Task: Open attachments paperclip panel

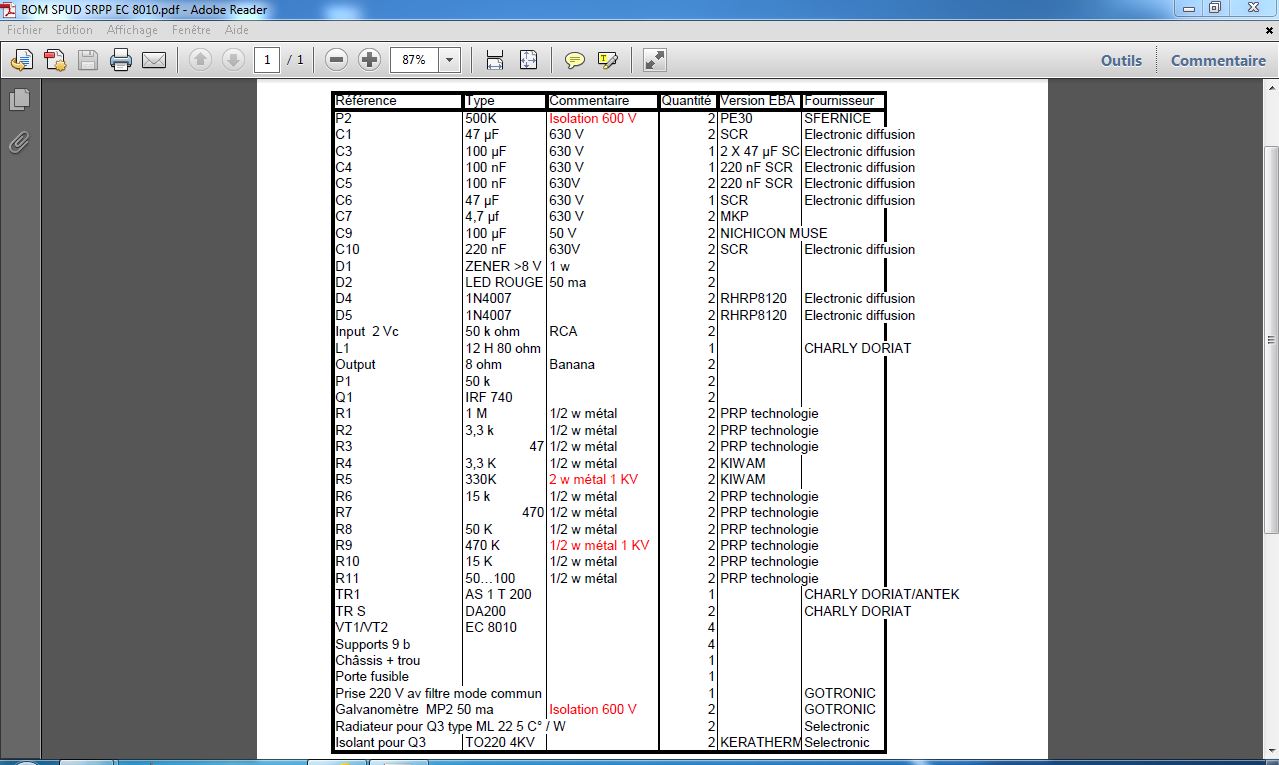Action: tap(19, 142)
